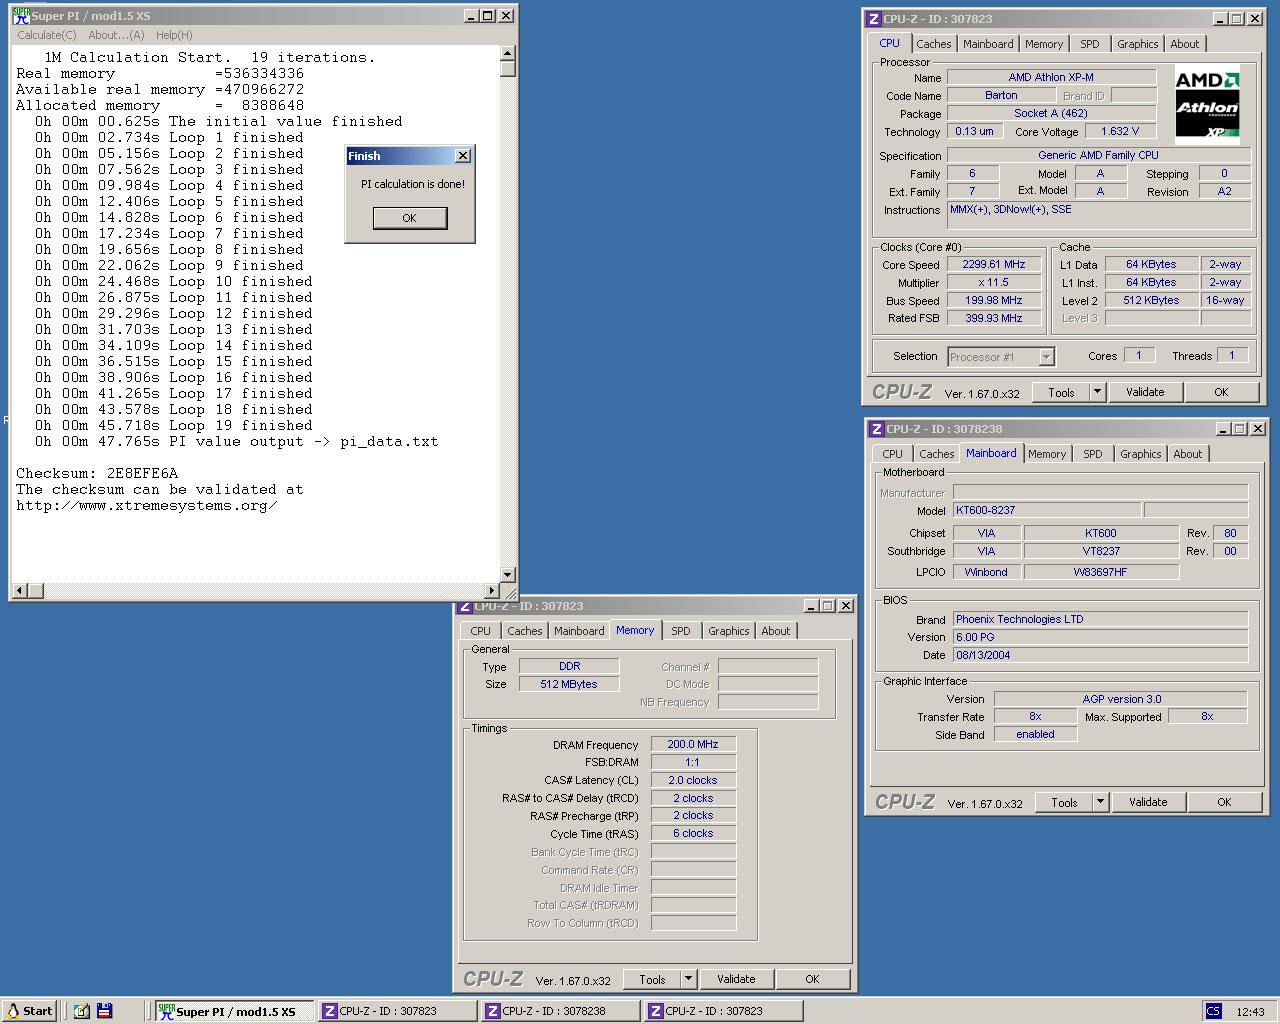Image resolution: width=1280 pixels, height=1024 pixels.
Task: Click the Multiplier value x 11.5
Action: coord(994,283)
